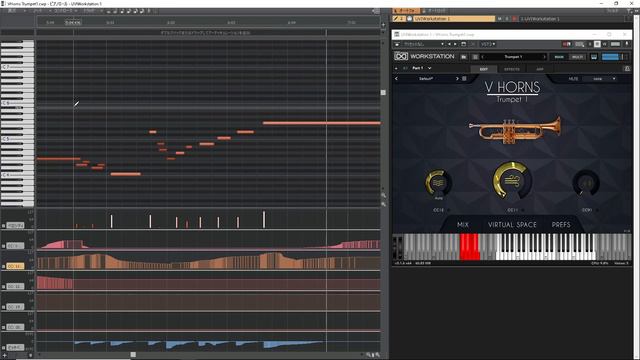Click the vertical scrollbar thumb in piano roll
The height and width of the screenshot is (360, 640).
[383, 93]
